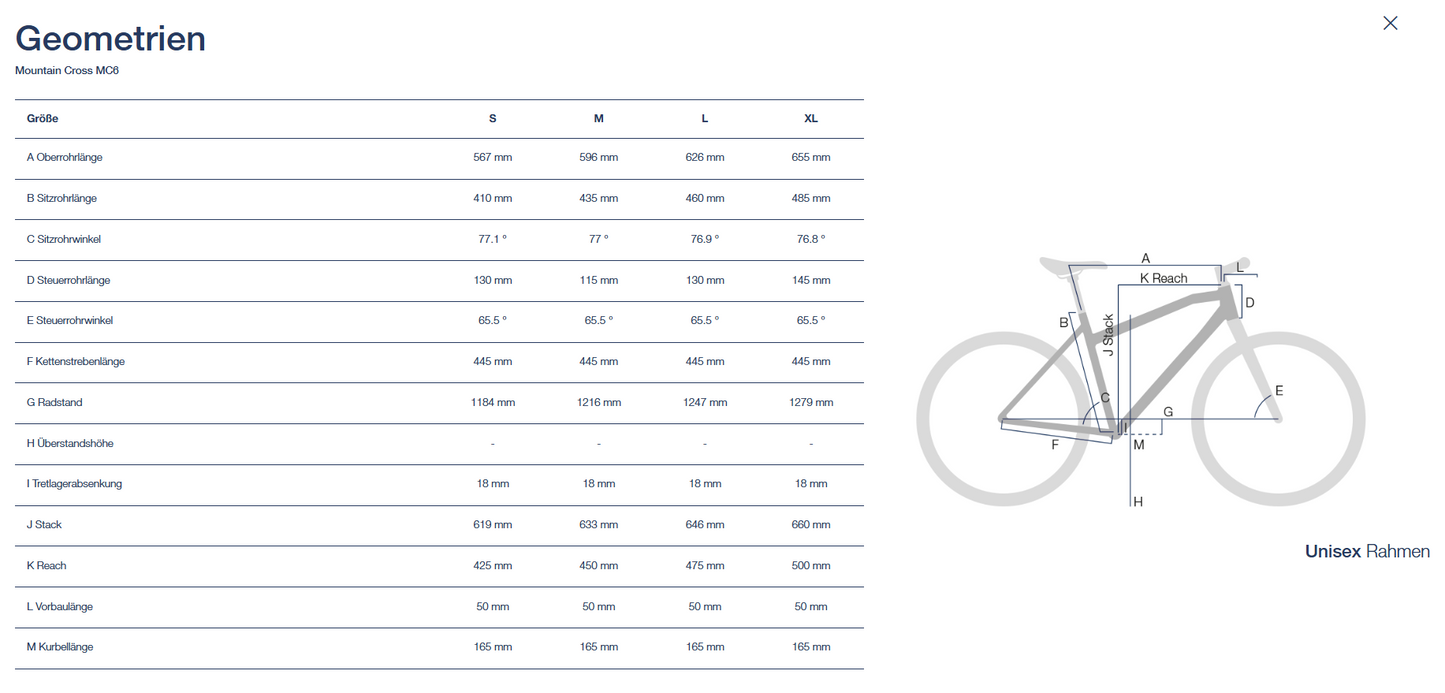This screenshot has height=693, width=1445.
Task: Click the 'M Kurbellänge' row label
Action: click(60, 647)
